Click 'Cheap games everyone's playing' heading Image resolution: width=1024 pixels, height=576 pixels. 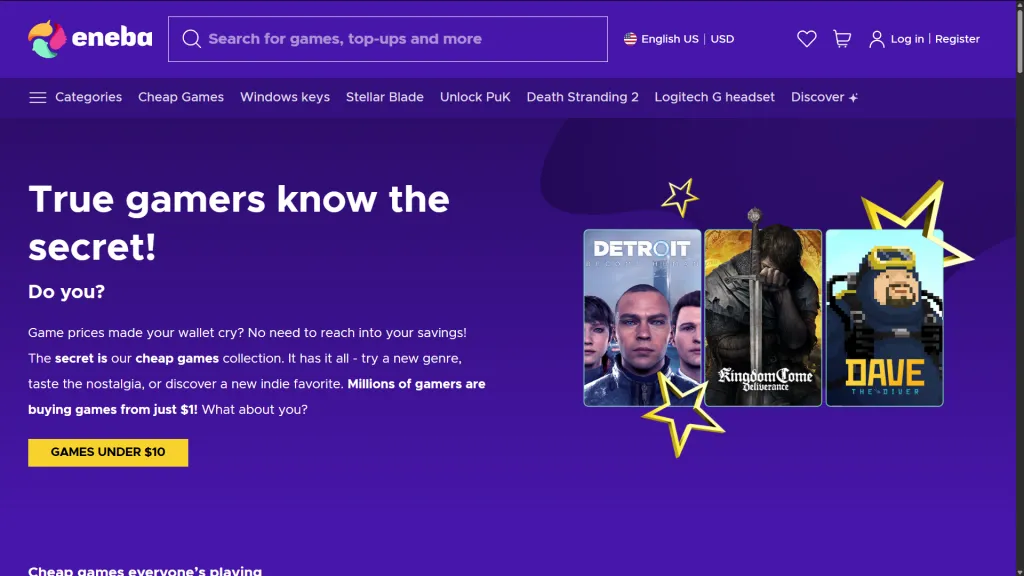click(x=145, y=571)
